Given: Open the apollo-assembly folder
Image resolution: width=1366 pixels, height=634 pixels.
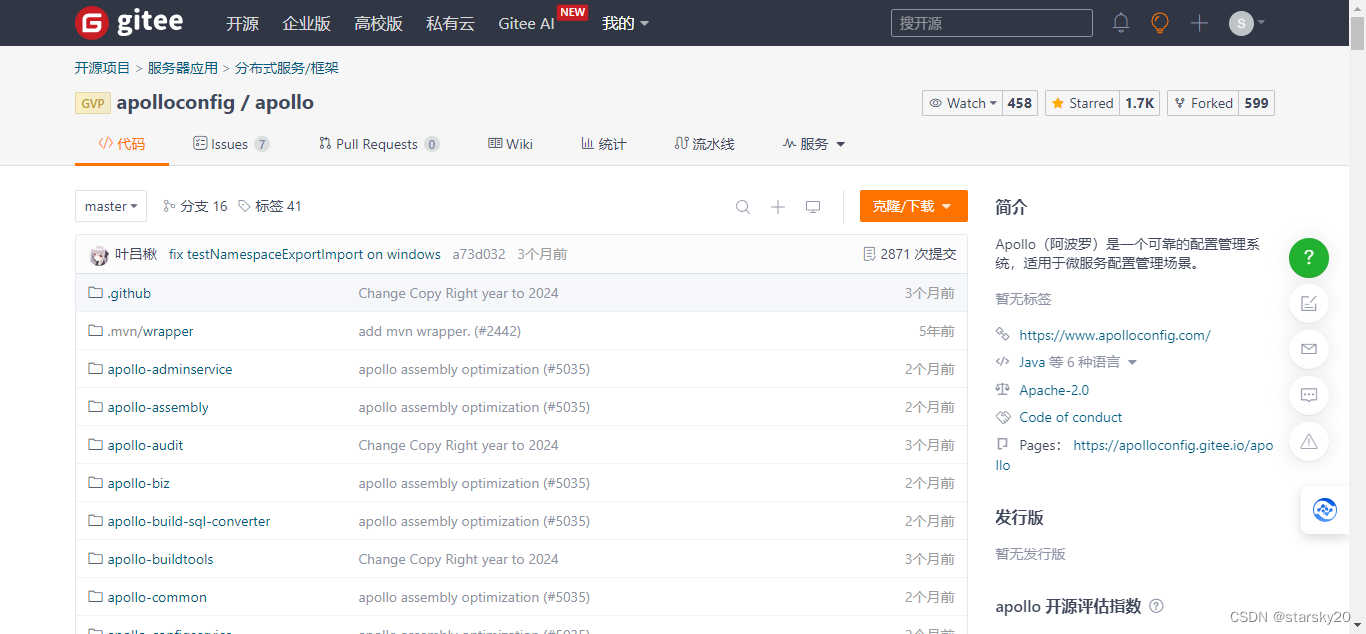Looking at the screenshot, I should tap(158, 407).
